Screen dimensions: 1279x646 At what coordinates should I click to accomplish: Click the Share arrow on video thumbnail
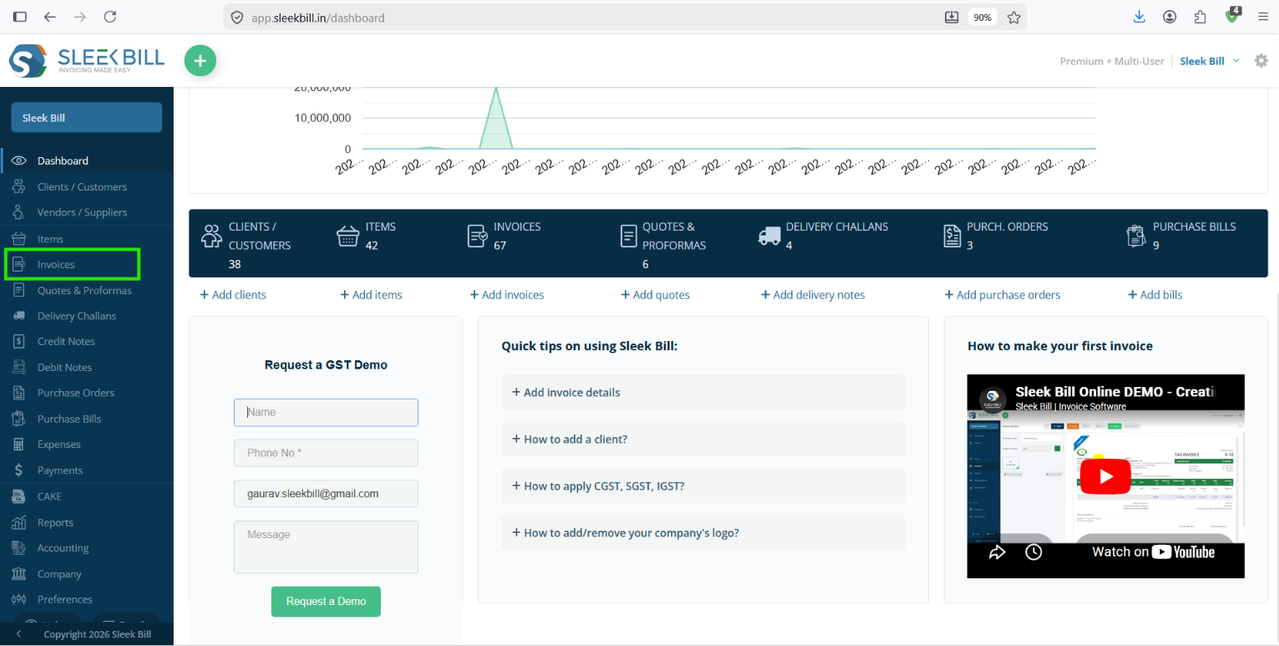997,552
